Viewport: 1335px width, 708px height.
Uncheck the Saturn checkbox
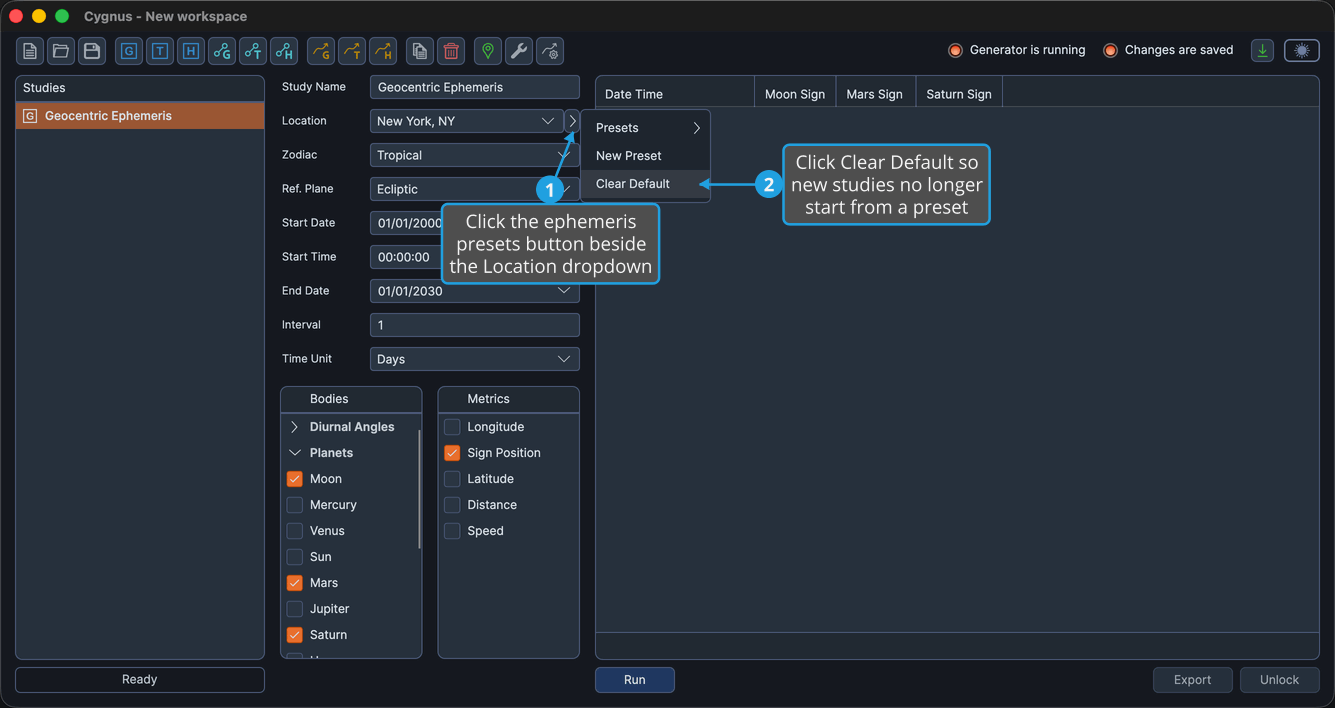tap(295, 635)
